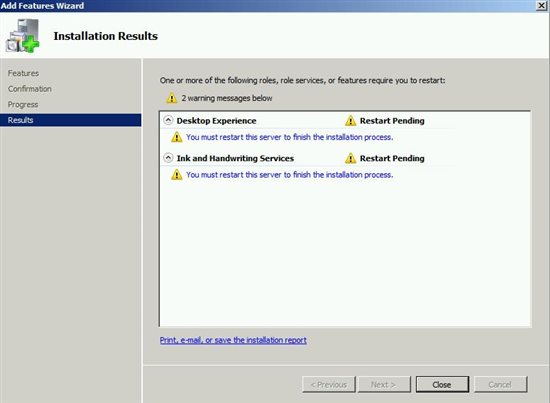Select the Results step in sidebar

pos(71,120)
